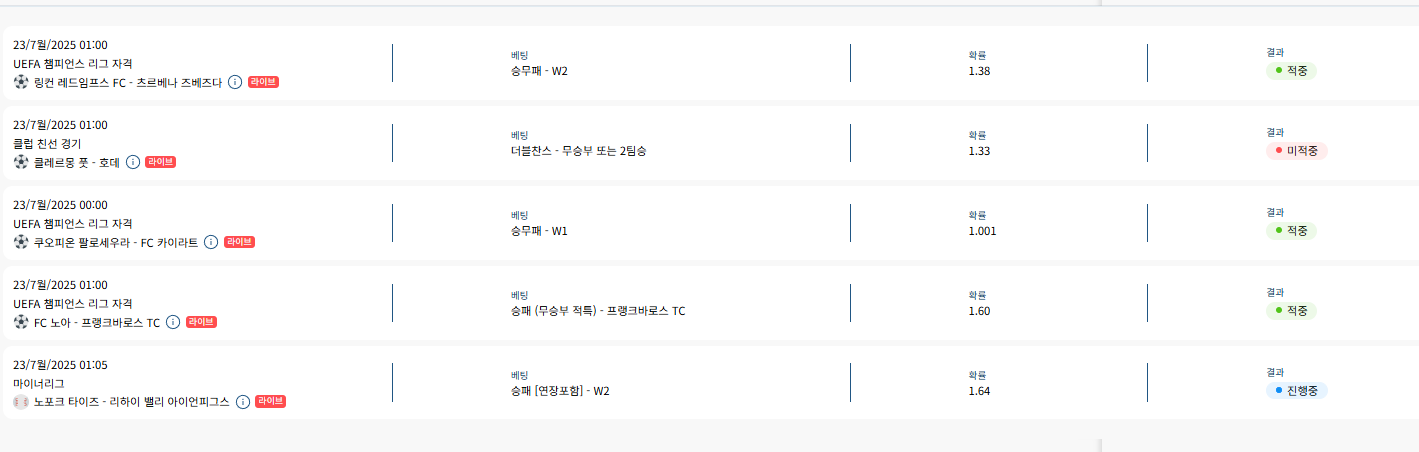
Task: Click soccer ball icon beside FC 노아
Action: [x=21, y=322]
